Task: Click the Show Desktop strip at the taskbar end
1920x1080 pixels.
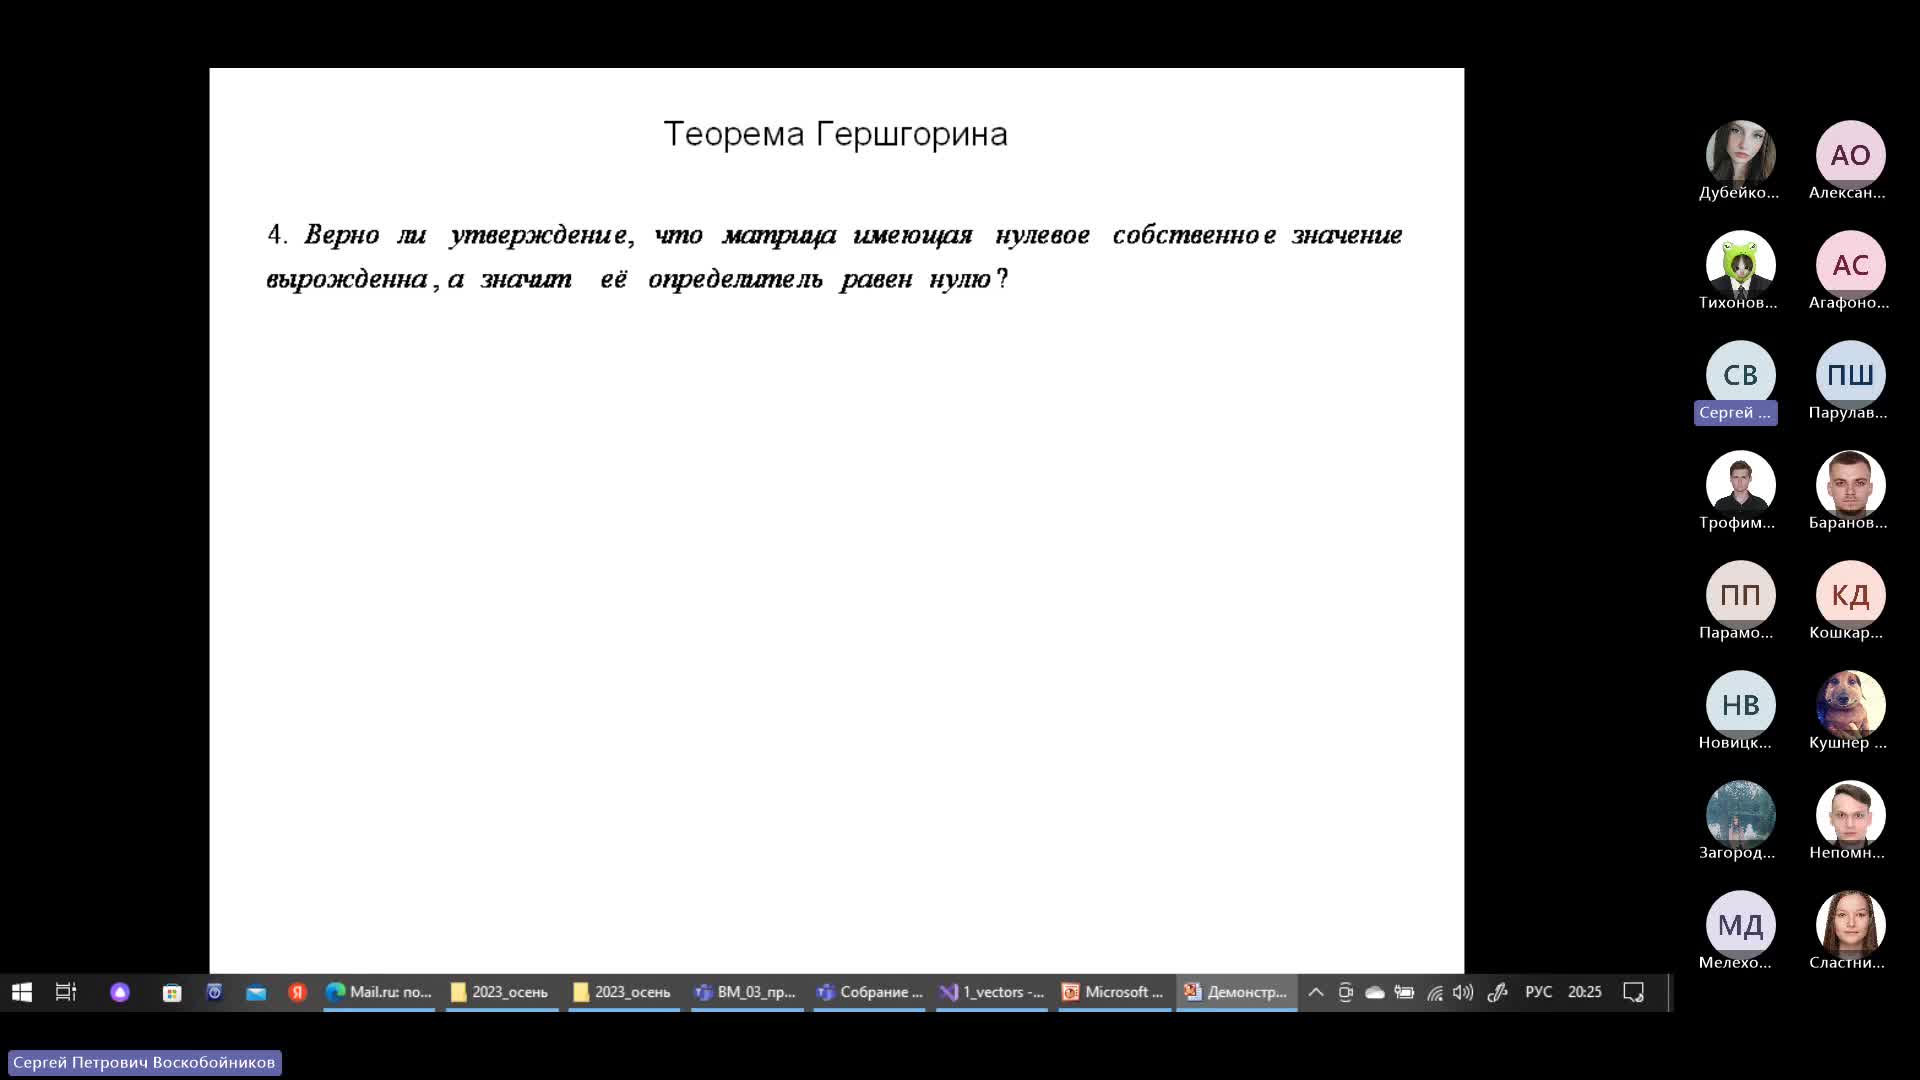Action: [x=1668, y=992]
